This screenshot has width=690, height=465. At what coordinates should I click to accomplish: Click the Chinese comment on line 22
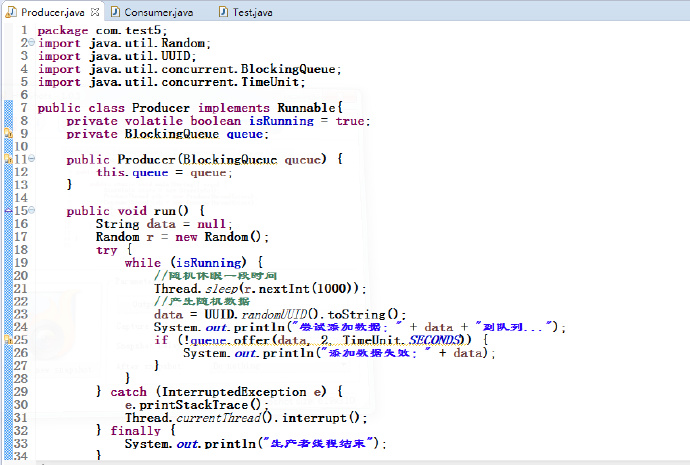click(202, 301)
